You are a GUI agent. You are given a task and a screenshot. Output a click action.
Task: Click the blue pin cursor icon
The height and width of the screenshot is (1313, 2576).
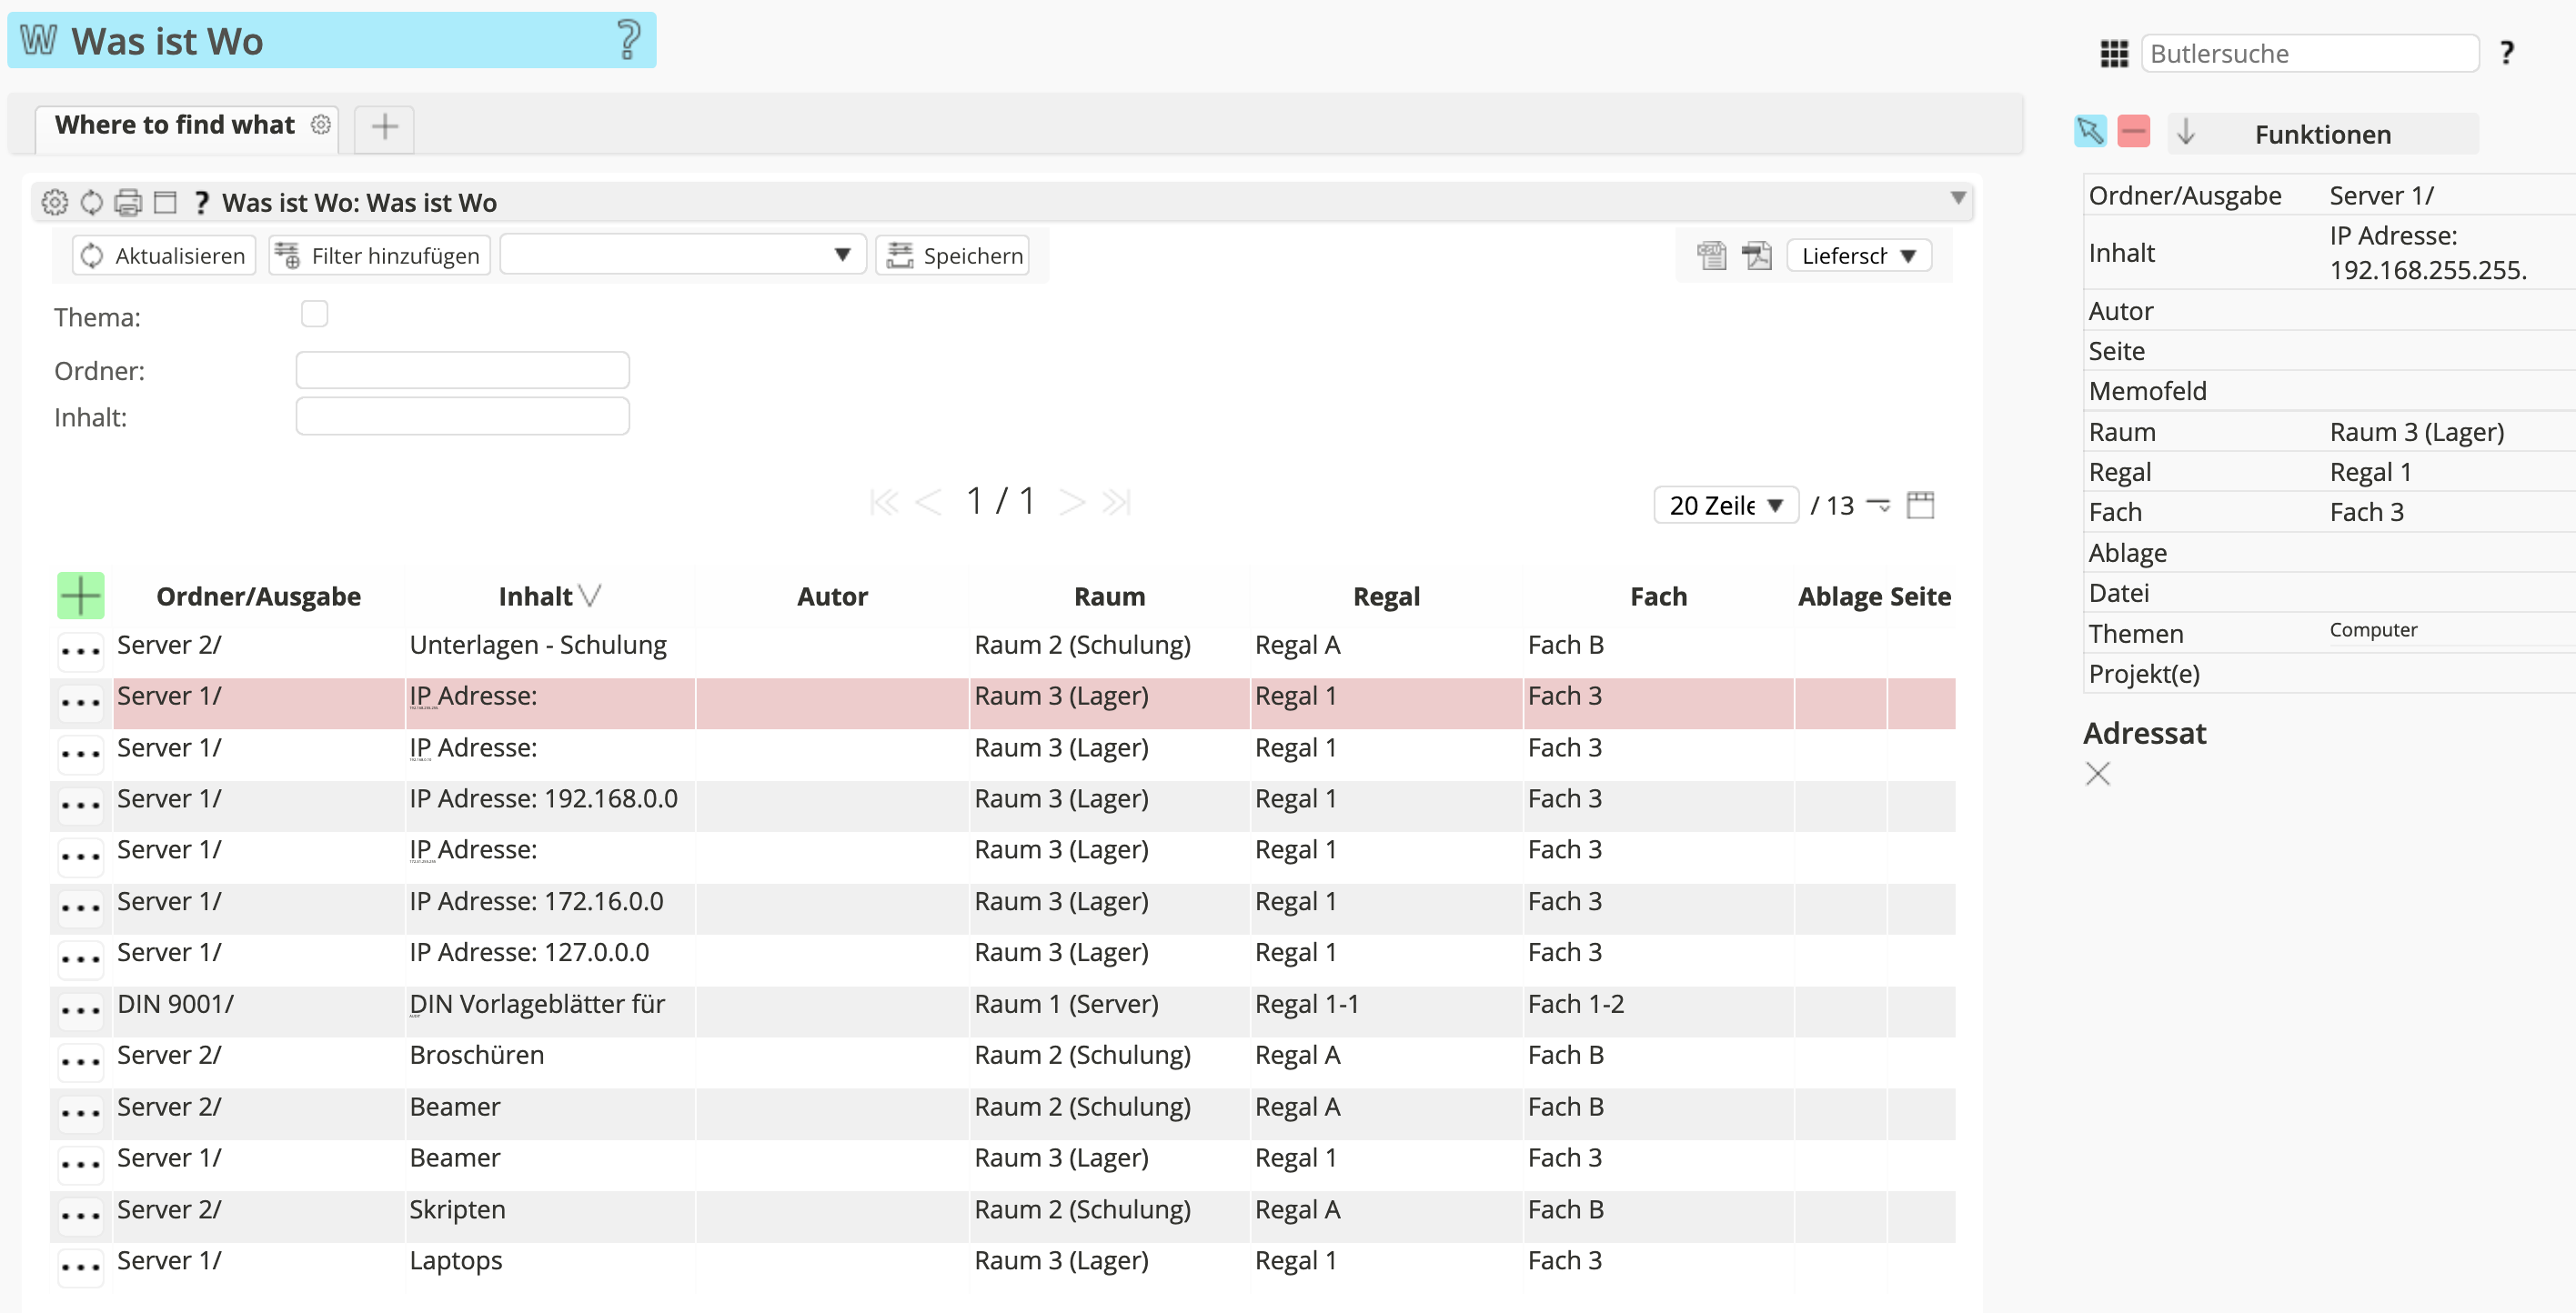(2089, 132)
